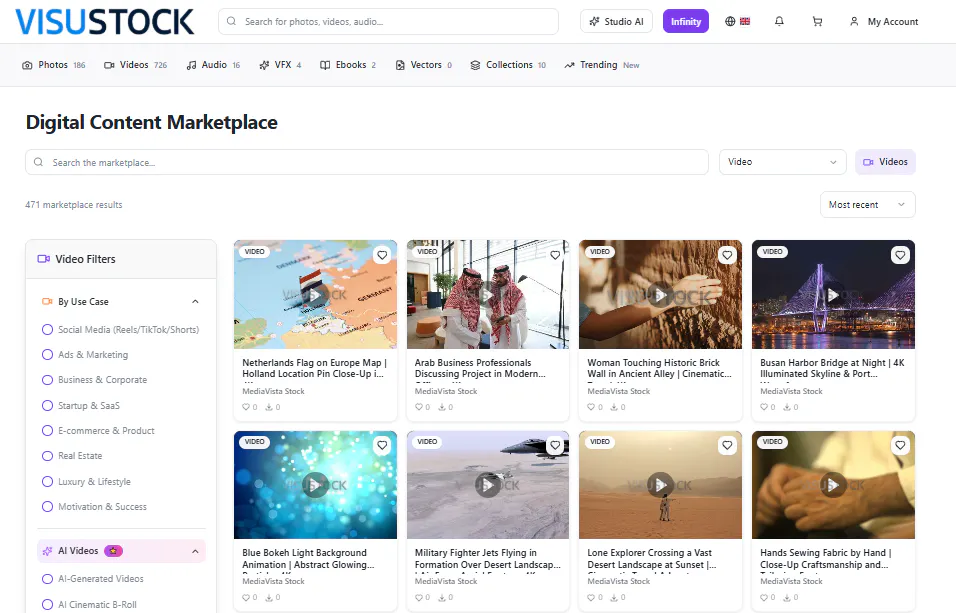Click the VISUSTOCK logo
Screen dimensions: 956x613
point(104,22)
